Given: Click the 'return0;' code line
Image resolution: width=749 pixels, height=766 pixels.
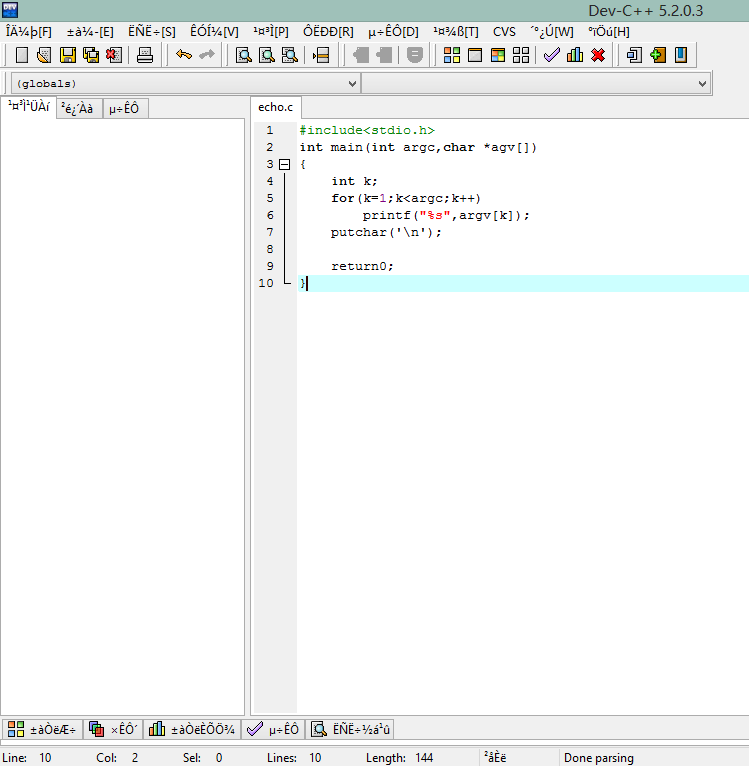Looking at the screenshot, I should [x=362, y=266].
